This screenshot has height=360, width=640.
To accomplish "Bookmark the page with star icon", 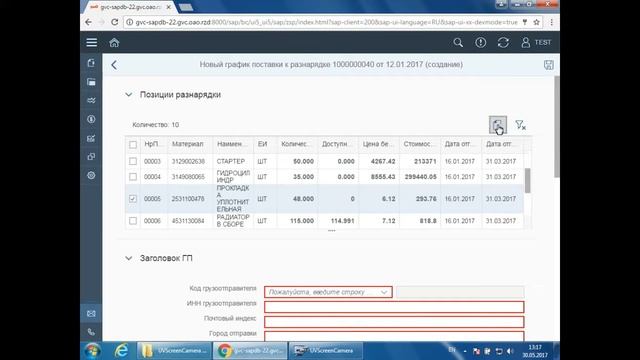I will pyautogui.click(x=537, y=22).
